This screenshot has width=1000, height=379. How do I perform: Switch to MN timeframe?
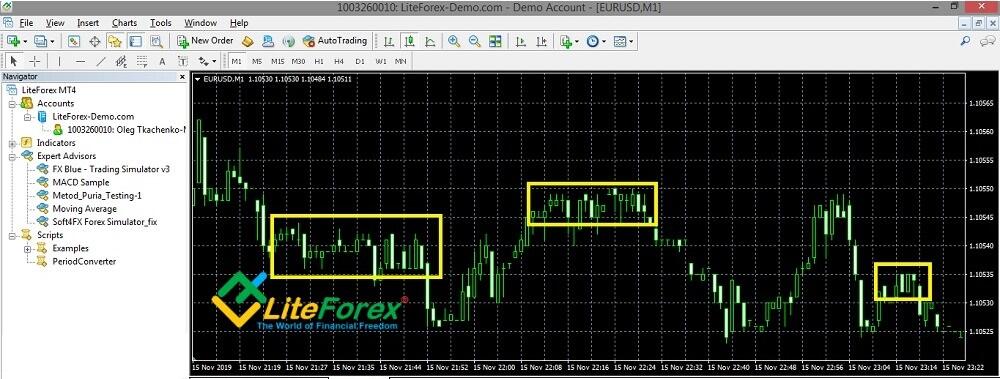(401, 61)
